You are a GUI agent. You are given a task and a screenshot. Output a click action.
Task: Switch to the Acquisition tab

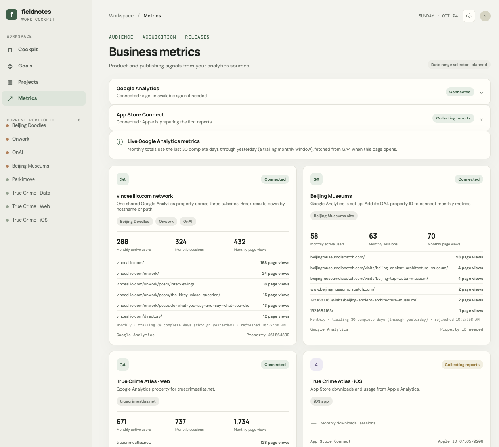tap(159, 37)
